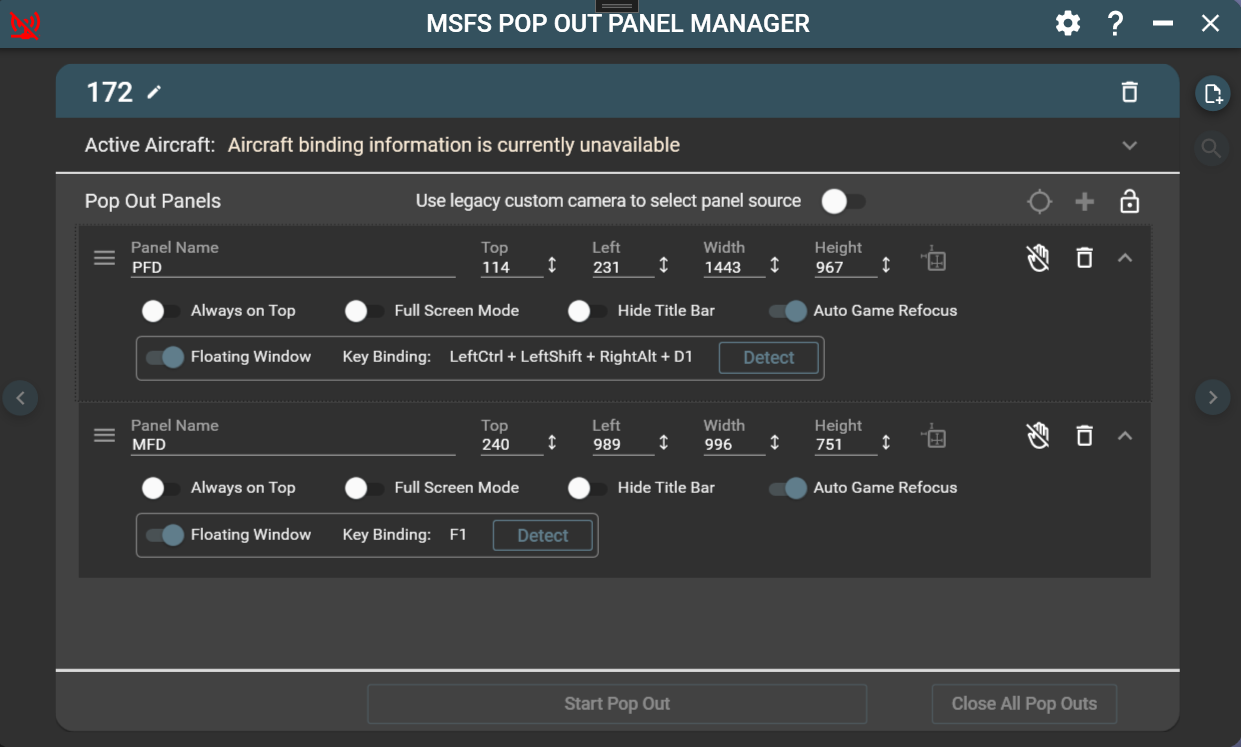Viewport: 1241px width, 747px height.
Task: Collapse the MFD panel row
Action: point(1126,435)
